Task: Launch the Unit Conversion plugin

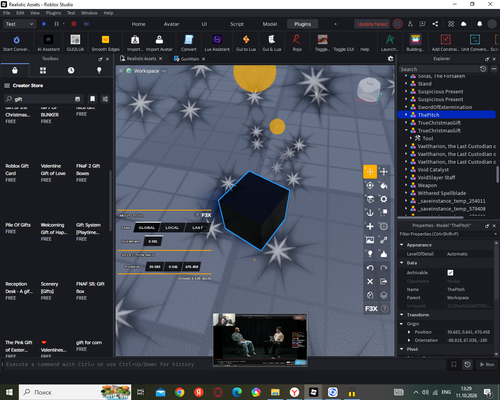Action: [474, 43]
